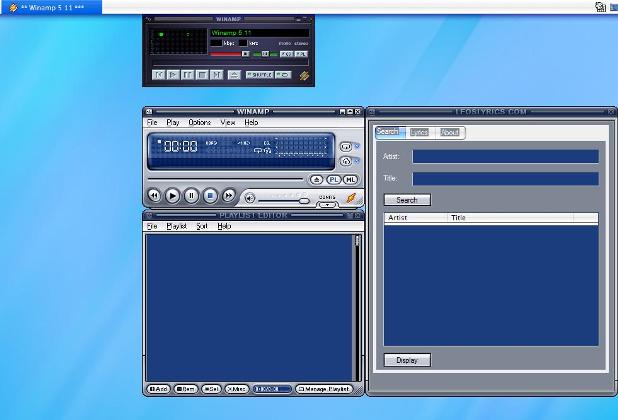
Task: Click the Manage Playlist button
Action: pyautogui.click(x=324, y=389)
